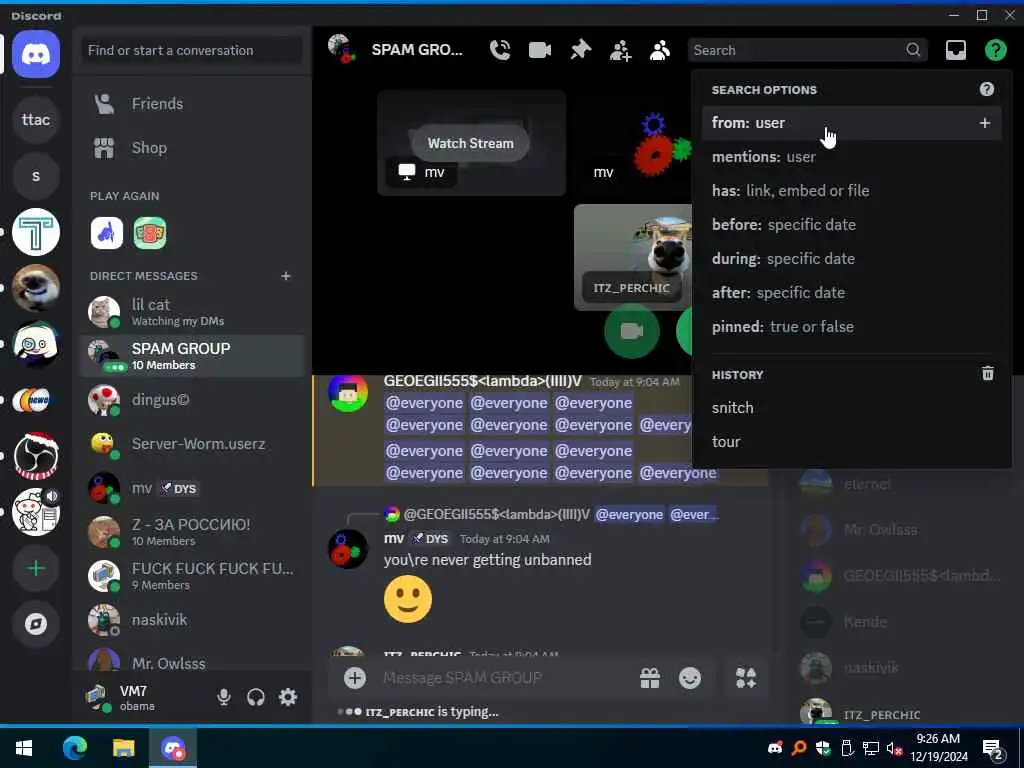The width and height of the screenshot is (1024, 768).
Task: Toggle the member list icon
Action: [660, 50]
